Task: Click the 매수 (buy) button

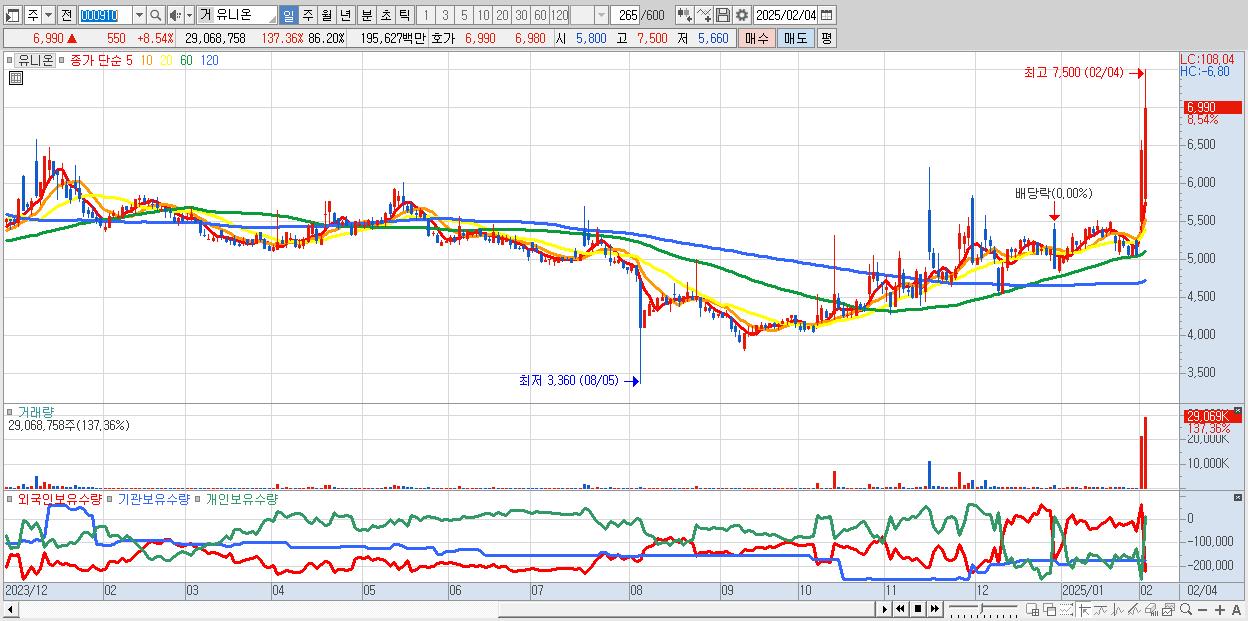Action: 756,38
